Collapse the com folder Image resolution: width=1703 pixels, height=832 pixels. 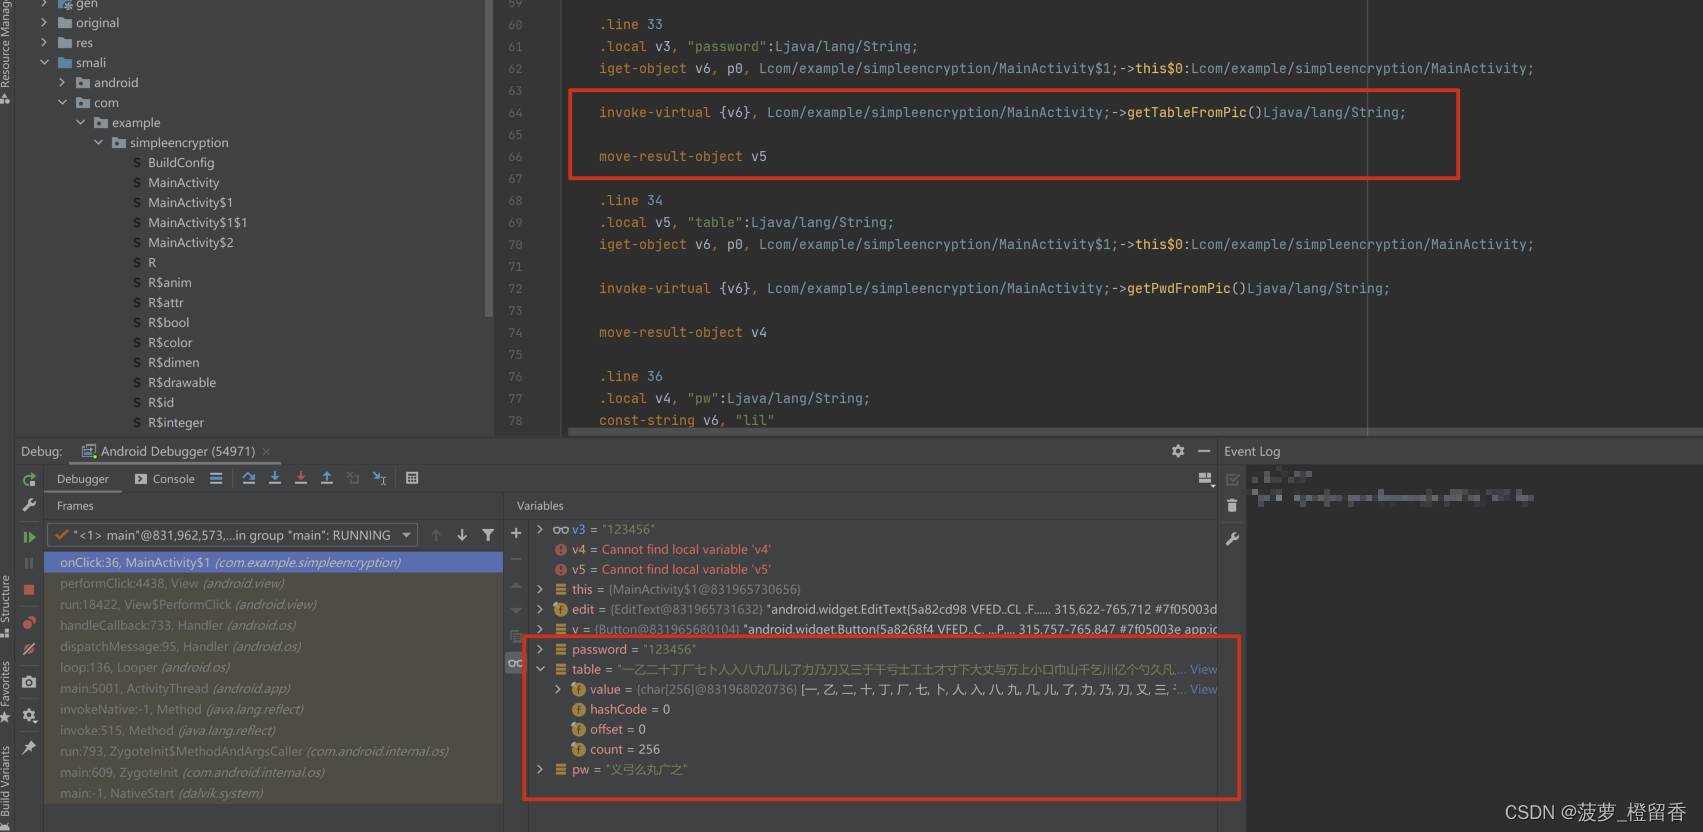[62, 102]
